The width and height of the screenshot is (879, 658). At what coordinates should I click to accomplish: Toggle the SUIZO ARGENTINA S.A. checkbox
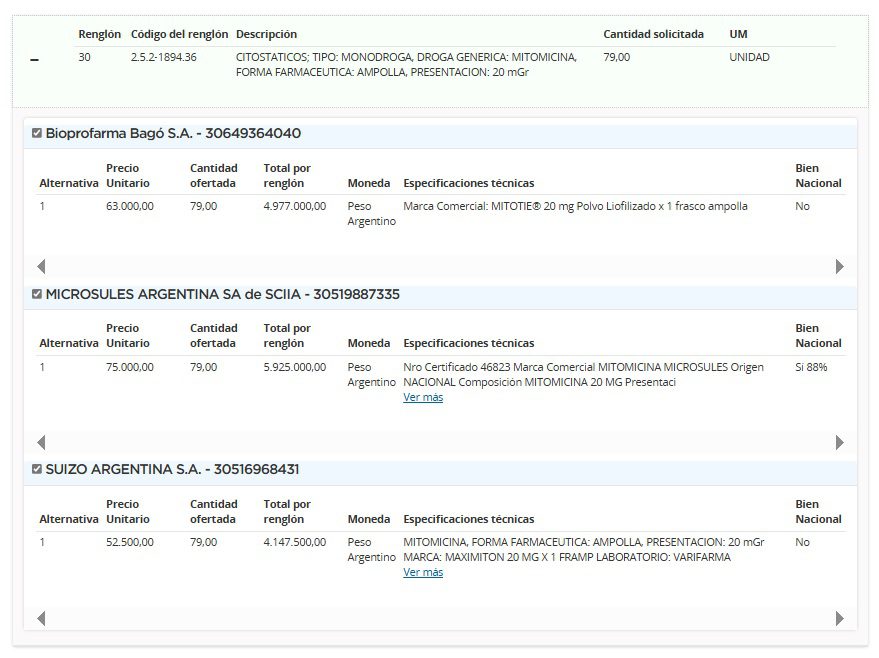click(37, 469)
